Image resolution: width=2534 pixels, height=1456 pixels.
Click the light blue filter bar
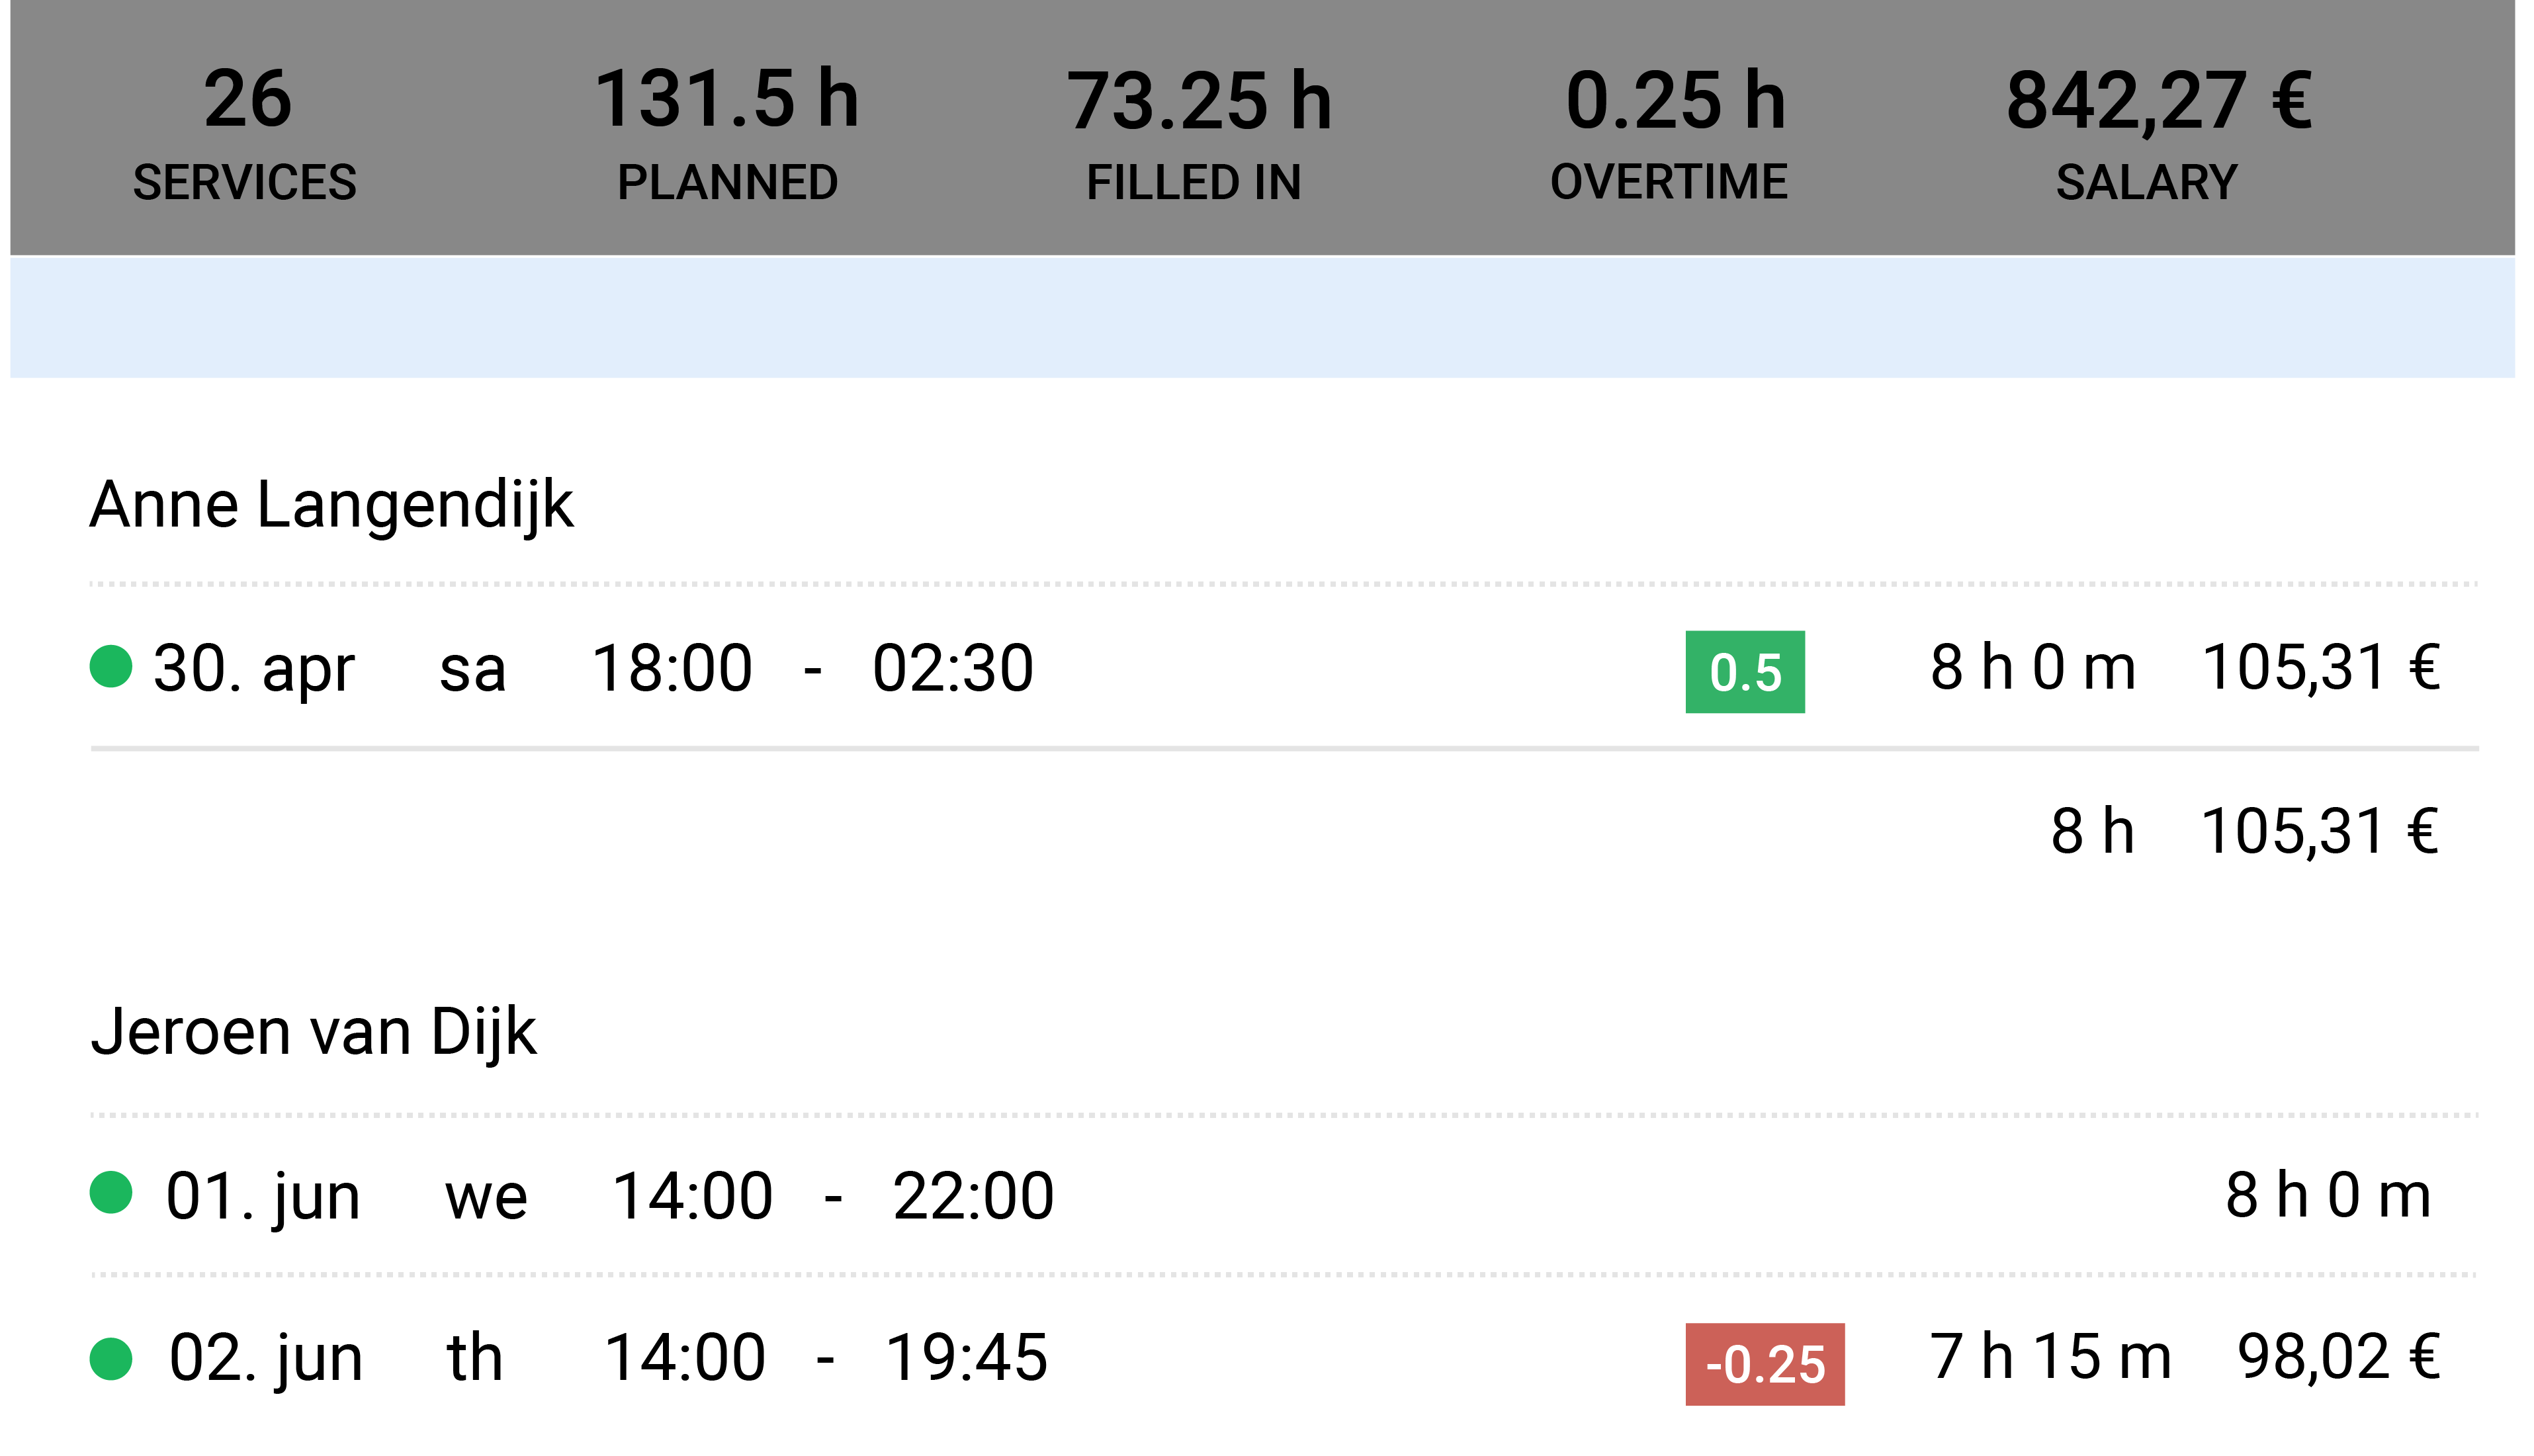[x=1262, y=318]
